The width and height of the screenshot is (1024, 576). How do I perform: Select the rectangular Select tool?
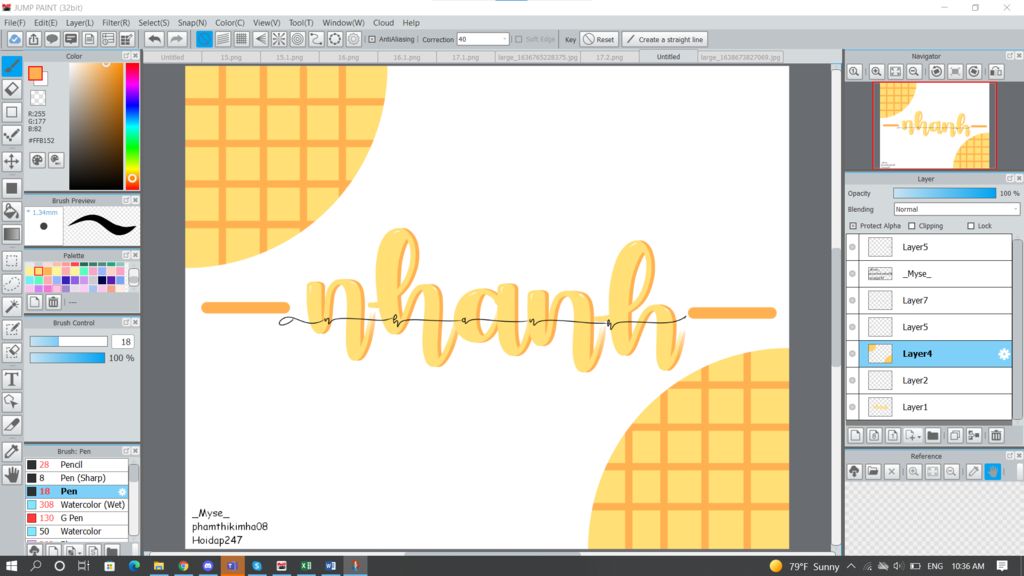tap(12, 261)
